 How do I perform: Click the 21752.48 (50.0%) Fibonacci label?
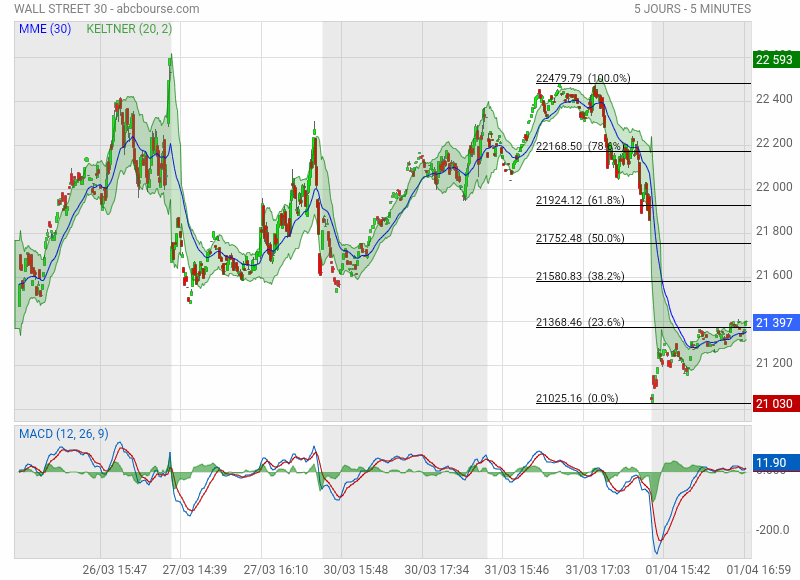[580, 238]
